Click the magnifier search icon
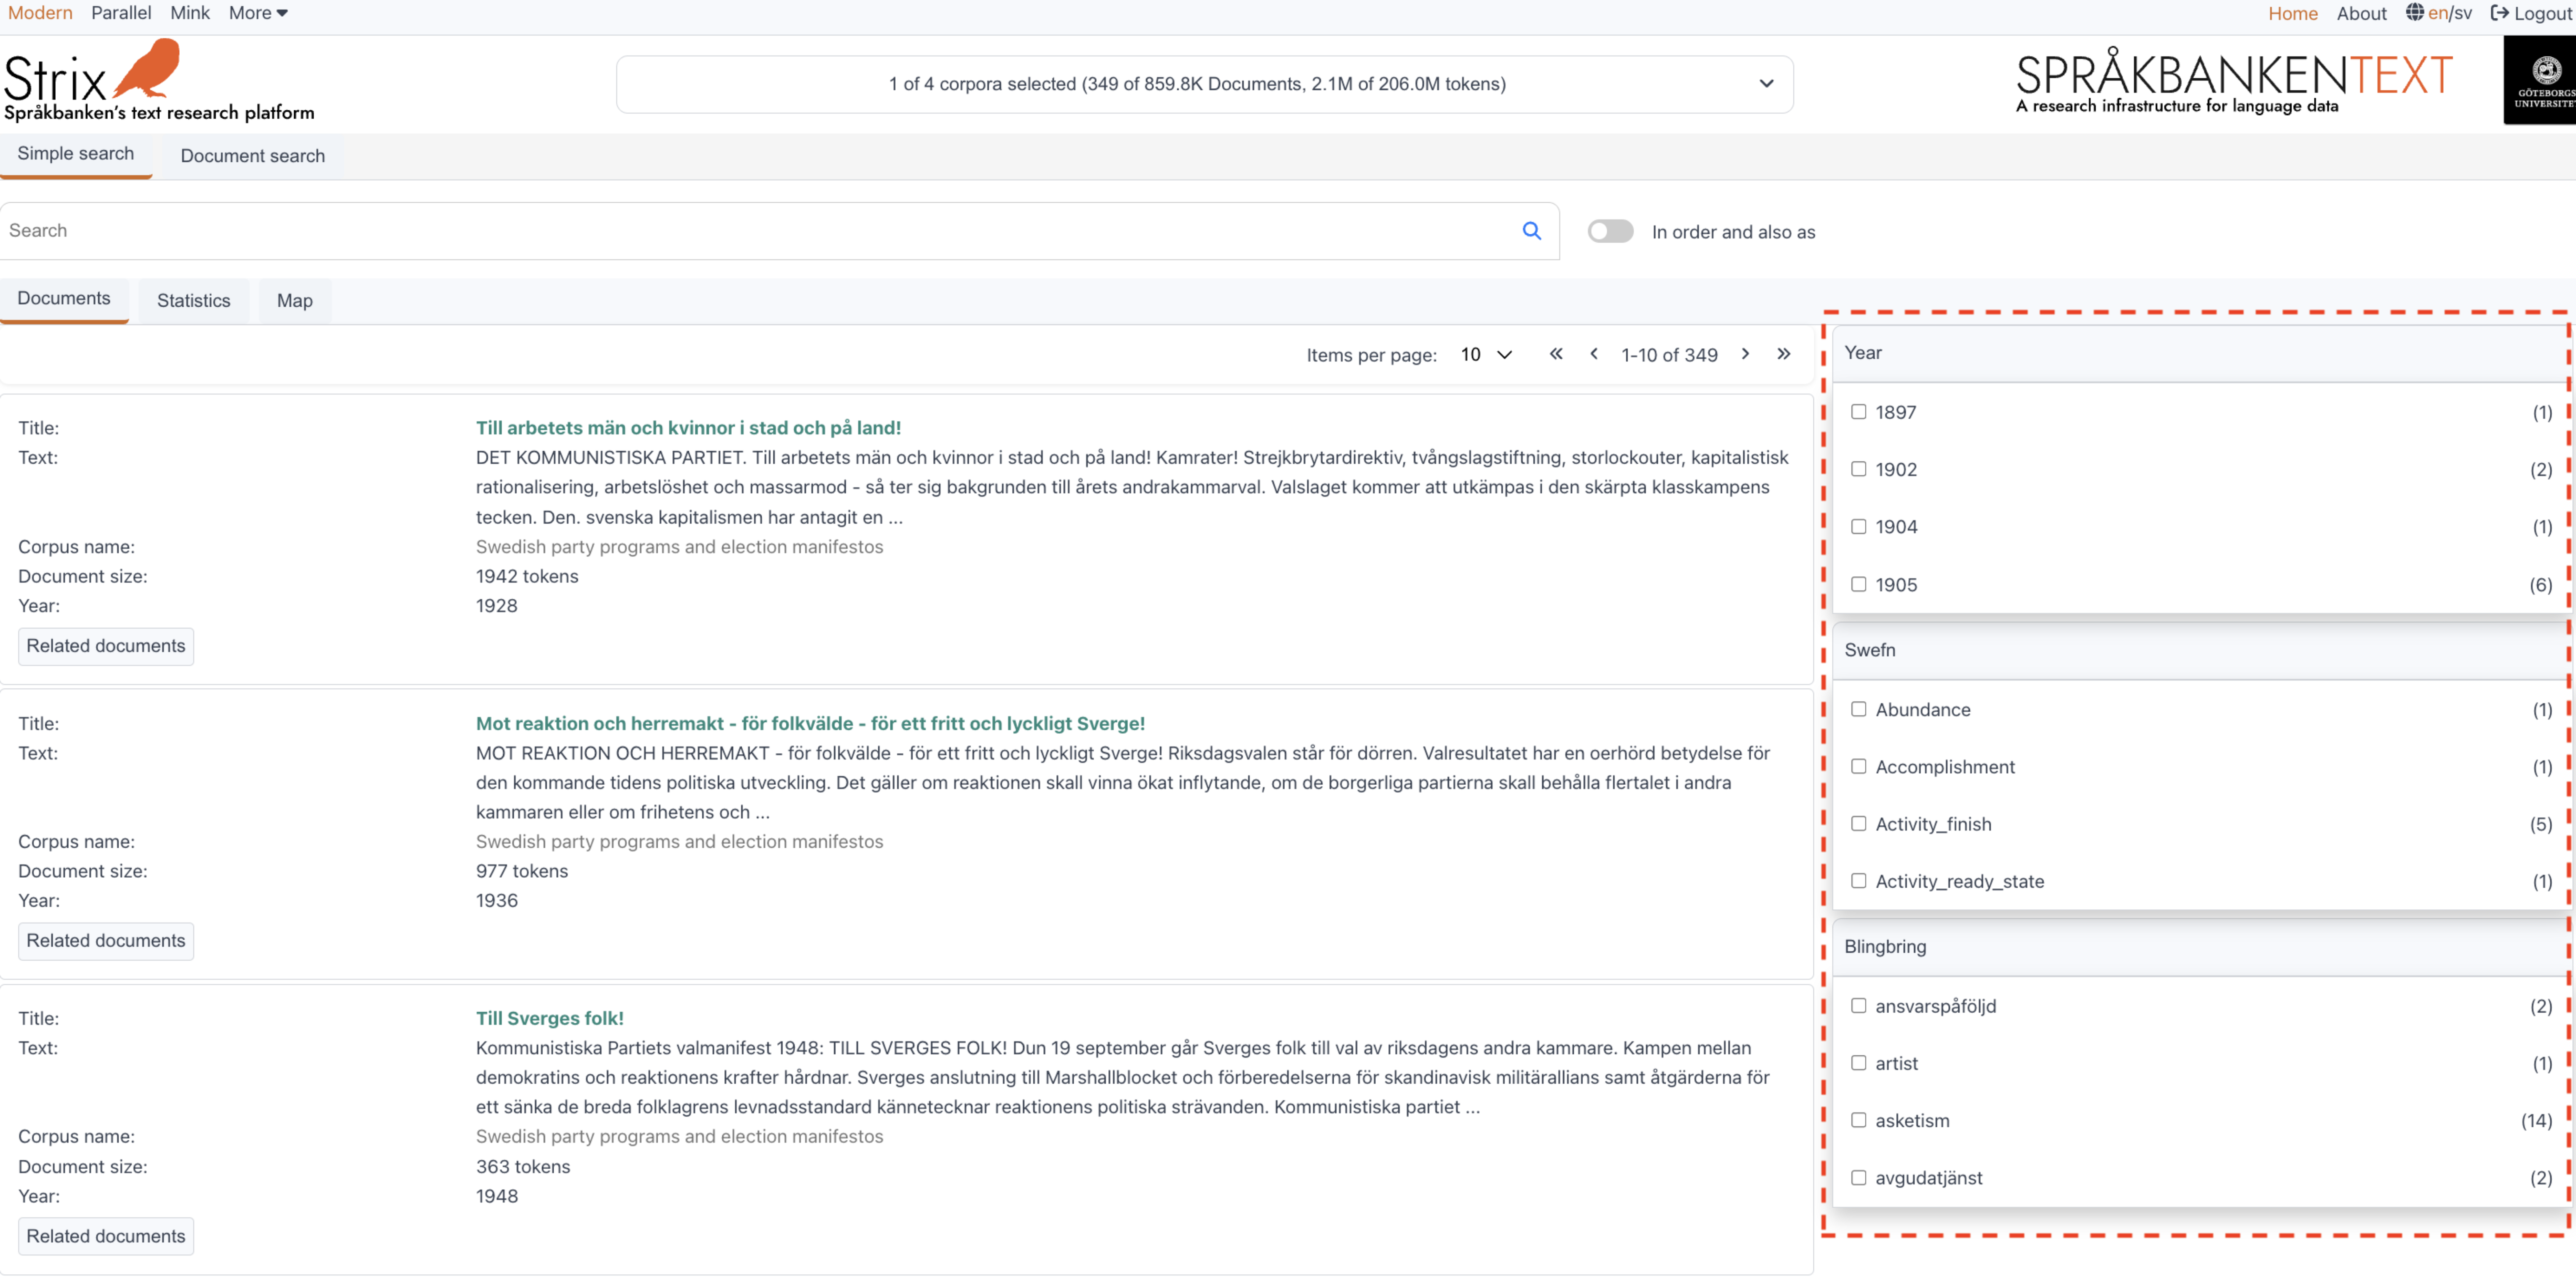This screenshot has height=1278, width=2576. [x=1531, y=231]
